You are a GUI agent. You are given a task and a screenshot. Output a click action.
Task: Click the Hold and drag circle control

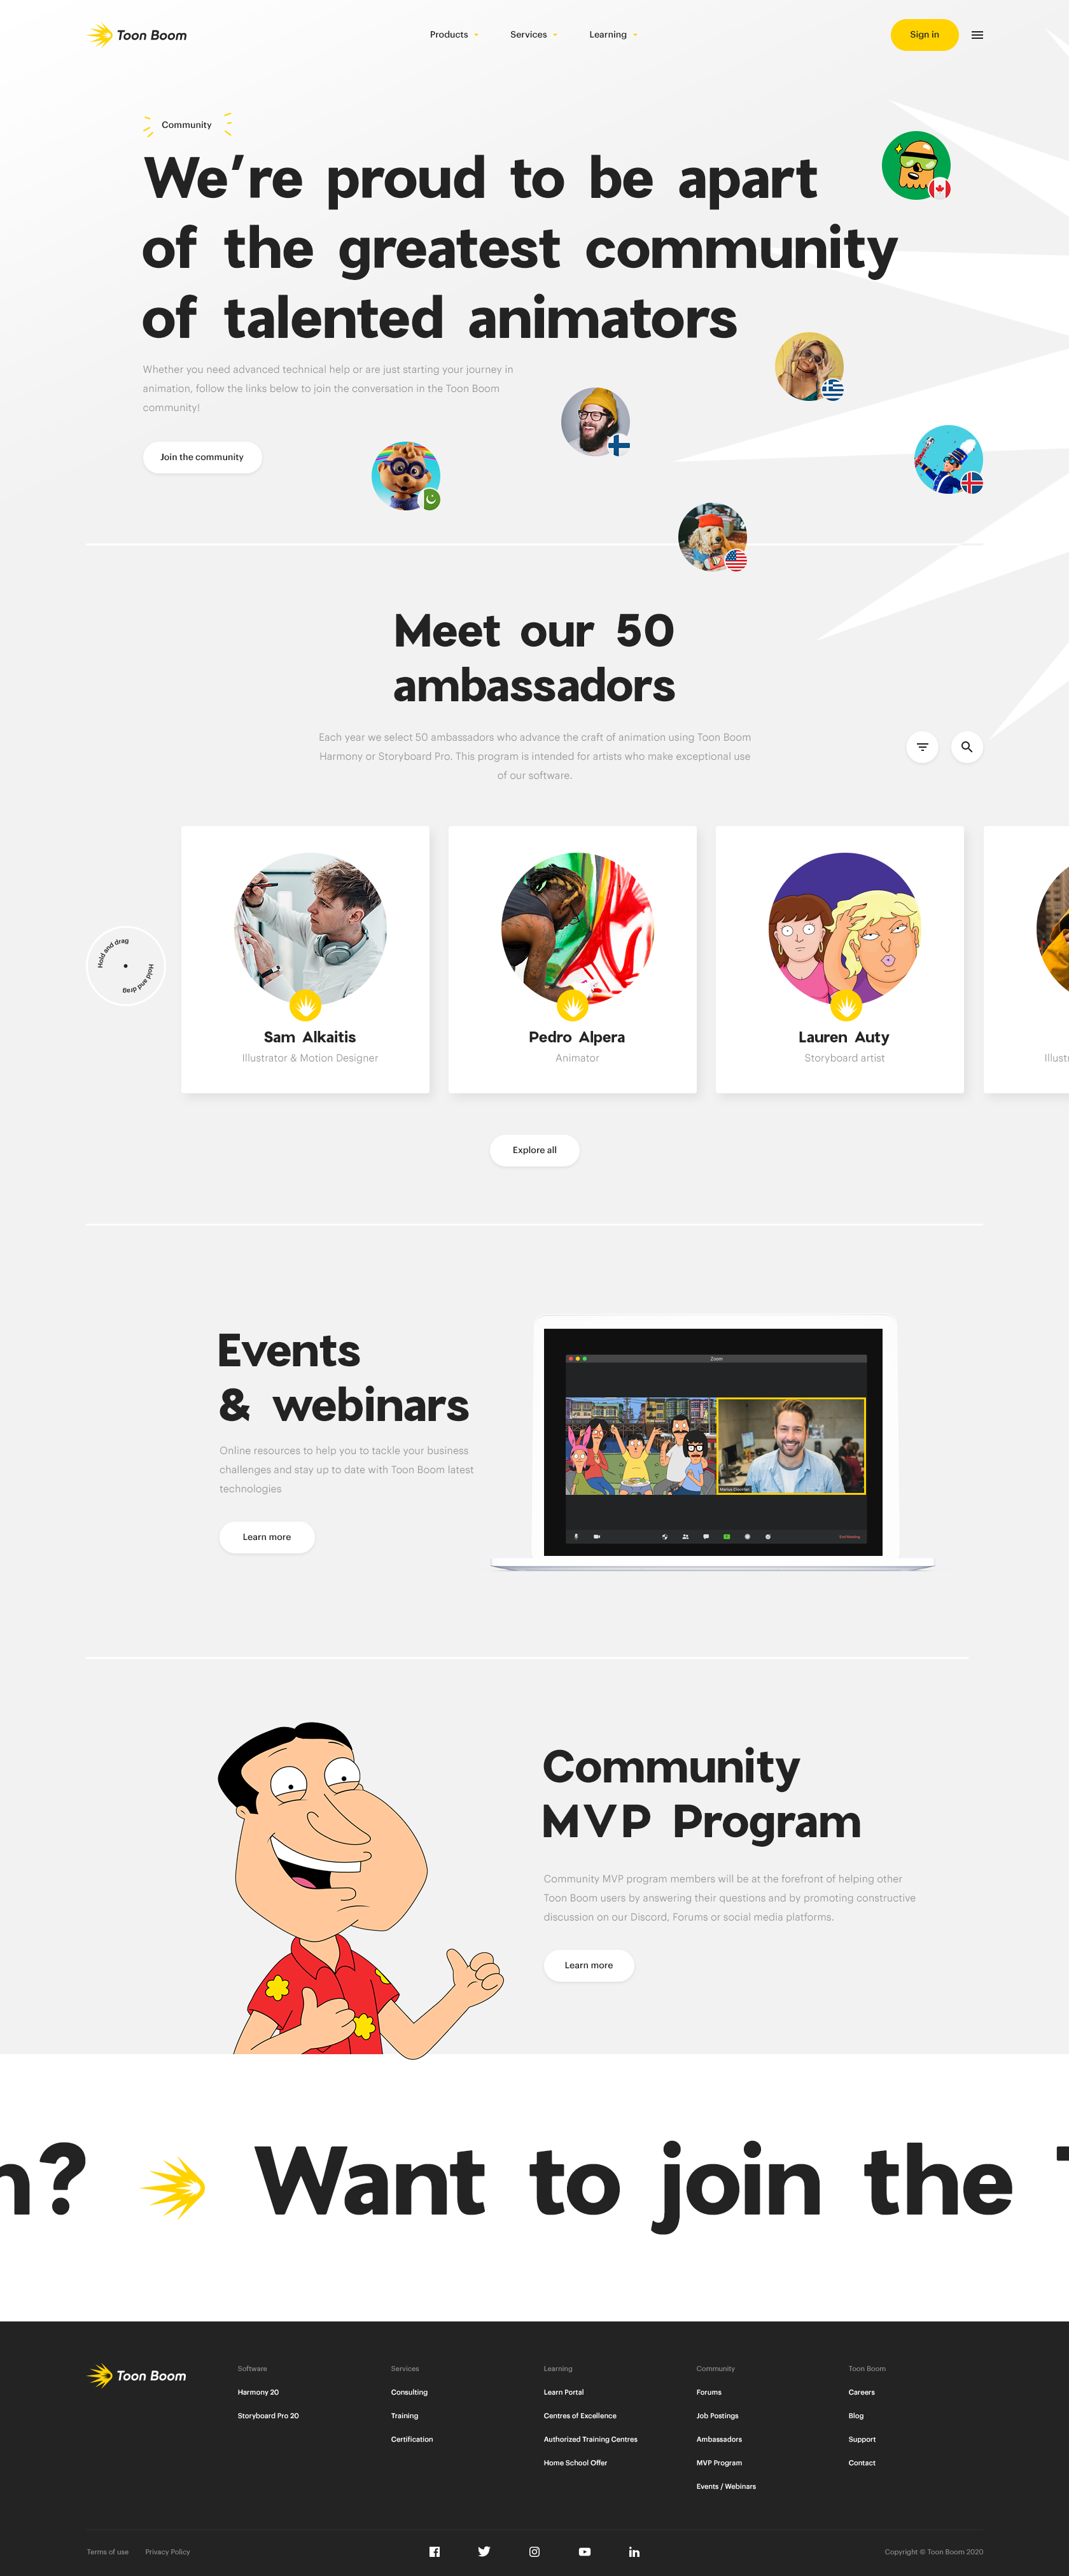pyautogui.click(x=125, y=965)
